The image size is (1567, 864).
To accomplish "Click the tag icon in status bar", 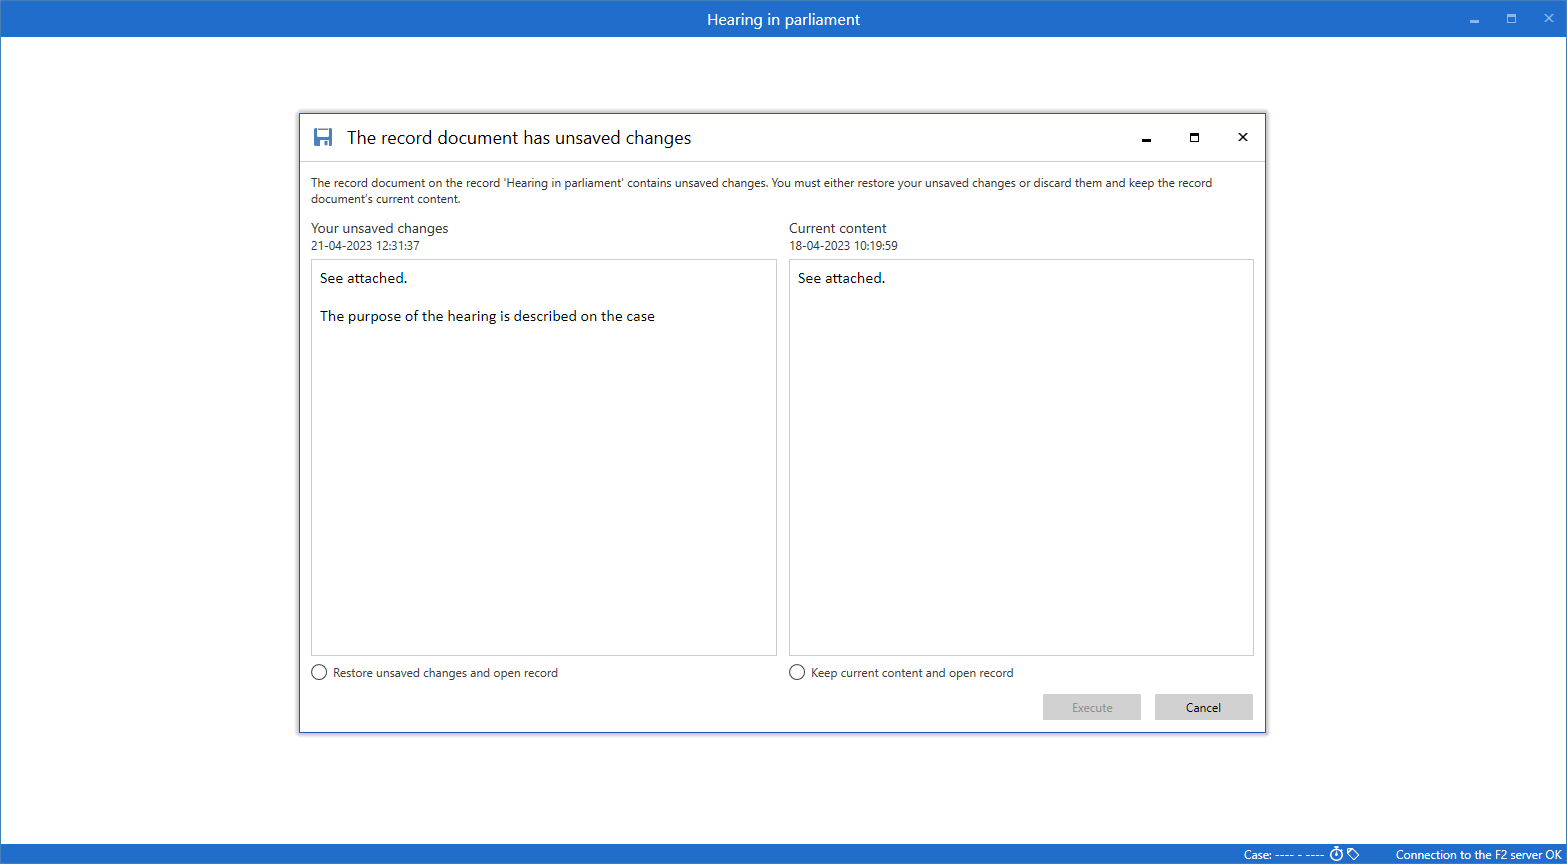I will click(1353, 854).
